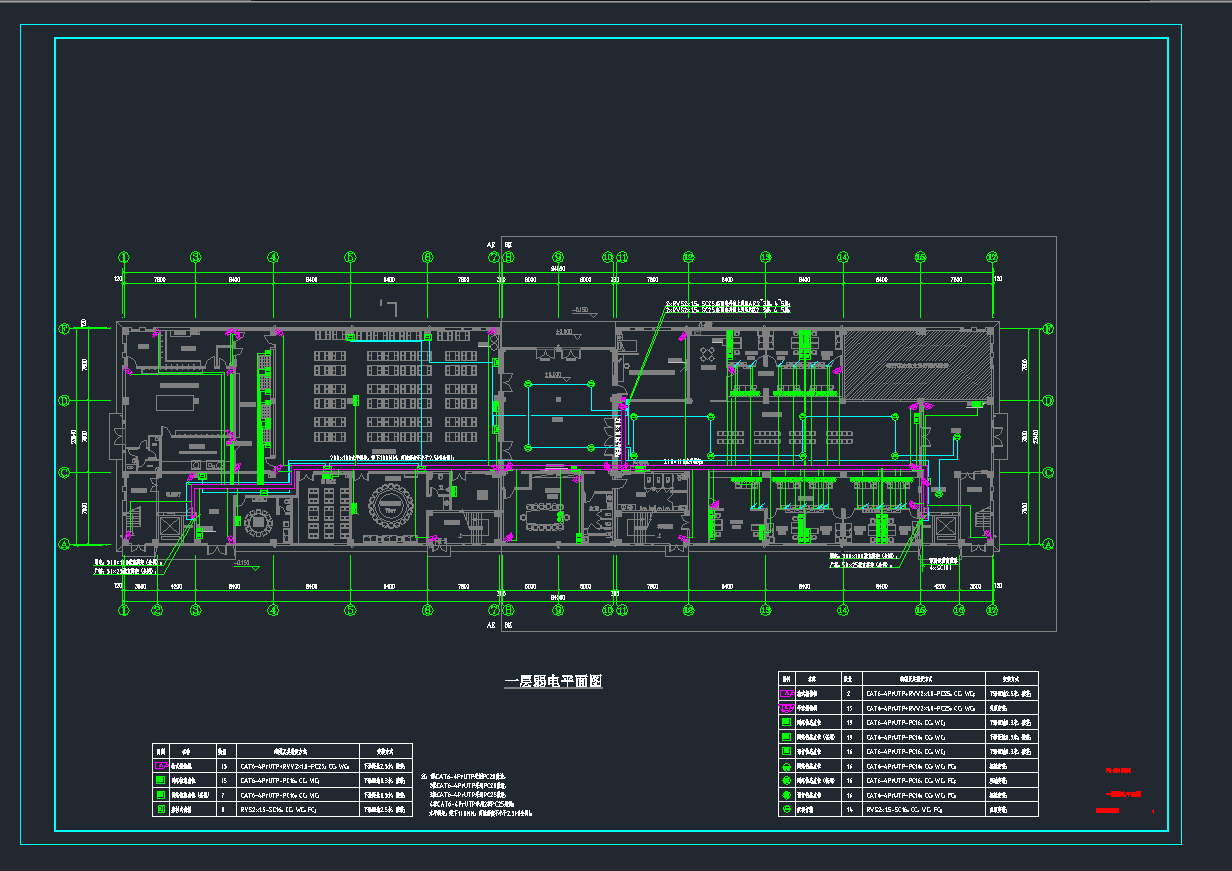This screenshot has height=871, width=1232.
Task: Select grid axis bubble 17 at top right
Action: [992, 257]
